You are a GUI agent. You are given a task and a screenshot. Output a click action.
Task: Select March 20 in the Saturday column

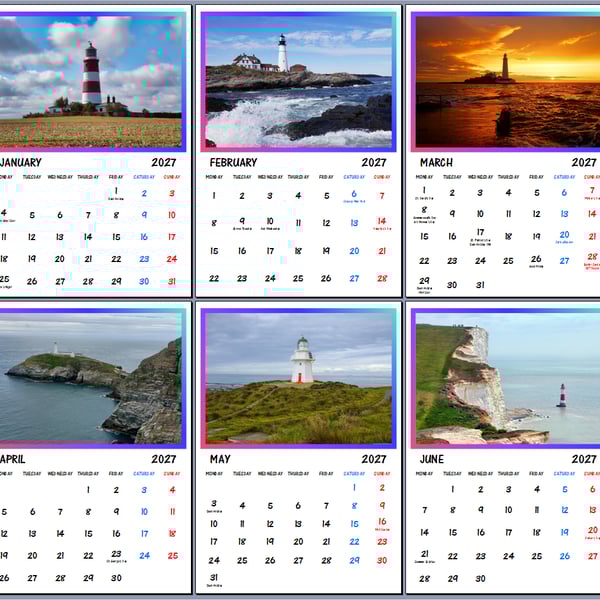point(564,235)
